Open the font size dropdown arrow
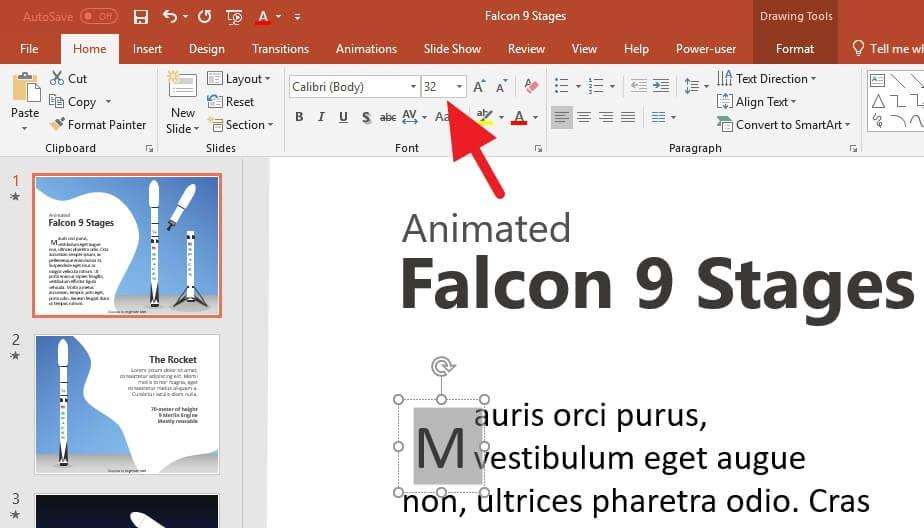The width and height of the screenshot is (924, 528). (x=459, y=87)
